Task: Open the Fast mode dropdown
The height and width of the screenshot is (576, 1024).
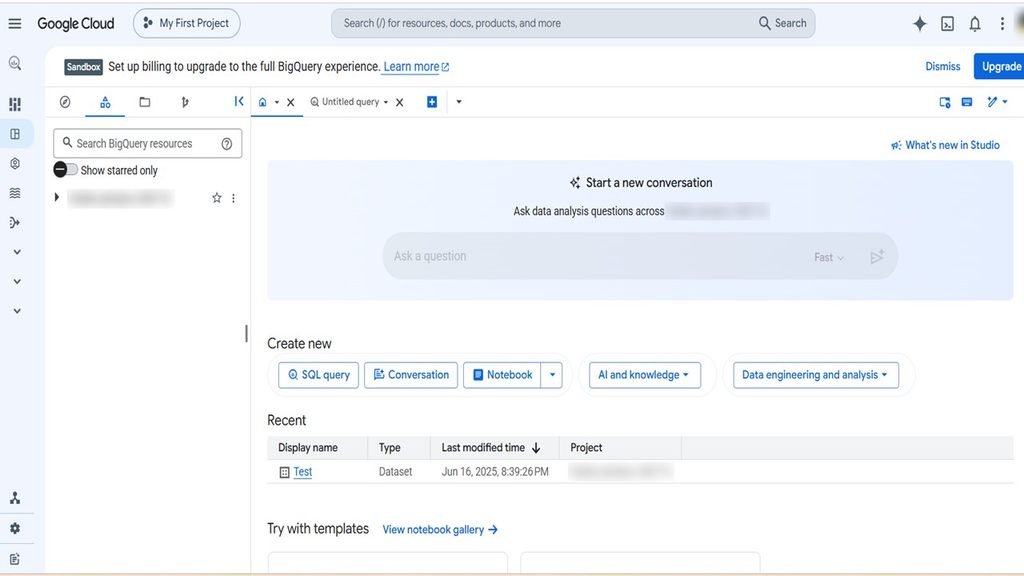Action: coord(829,257)
